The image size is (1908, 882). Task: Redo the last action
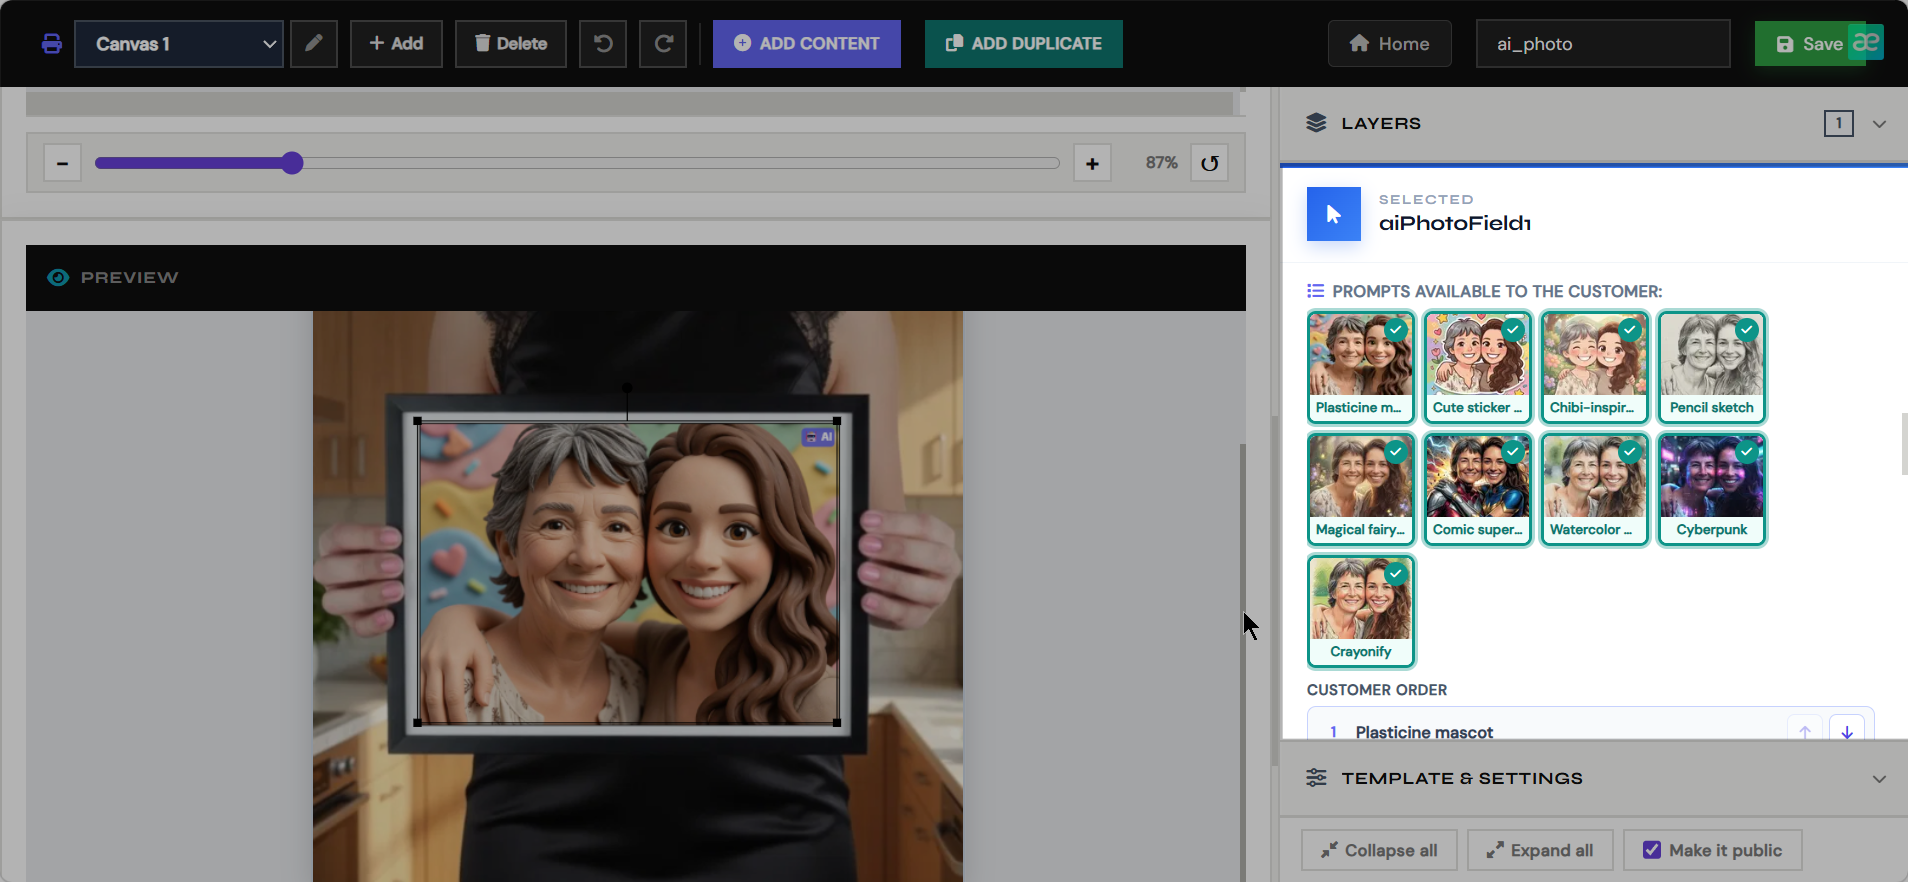click(663, 44)
